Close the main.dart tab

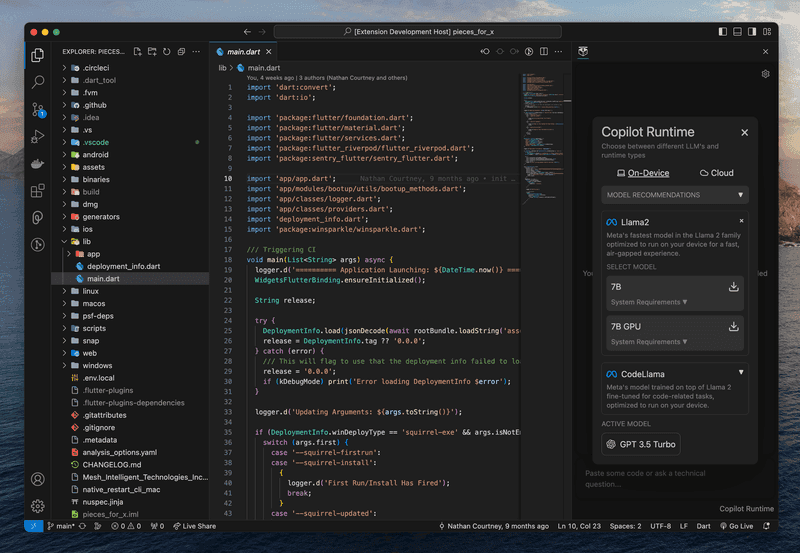[x=268, y=52]
